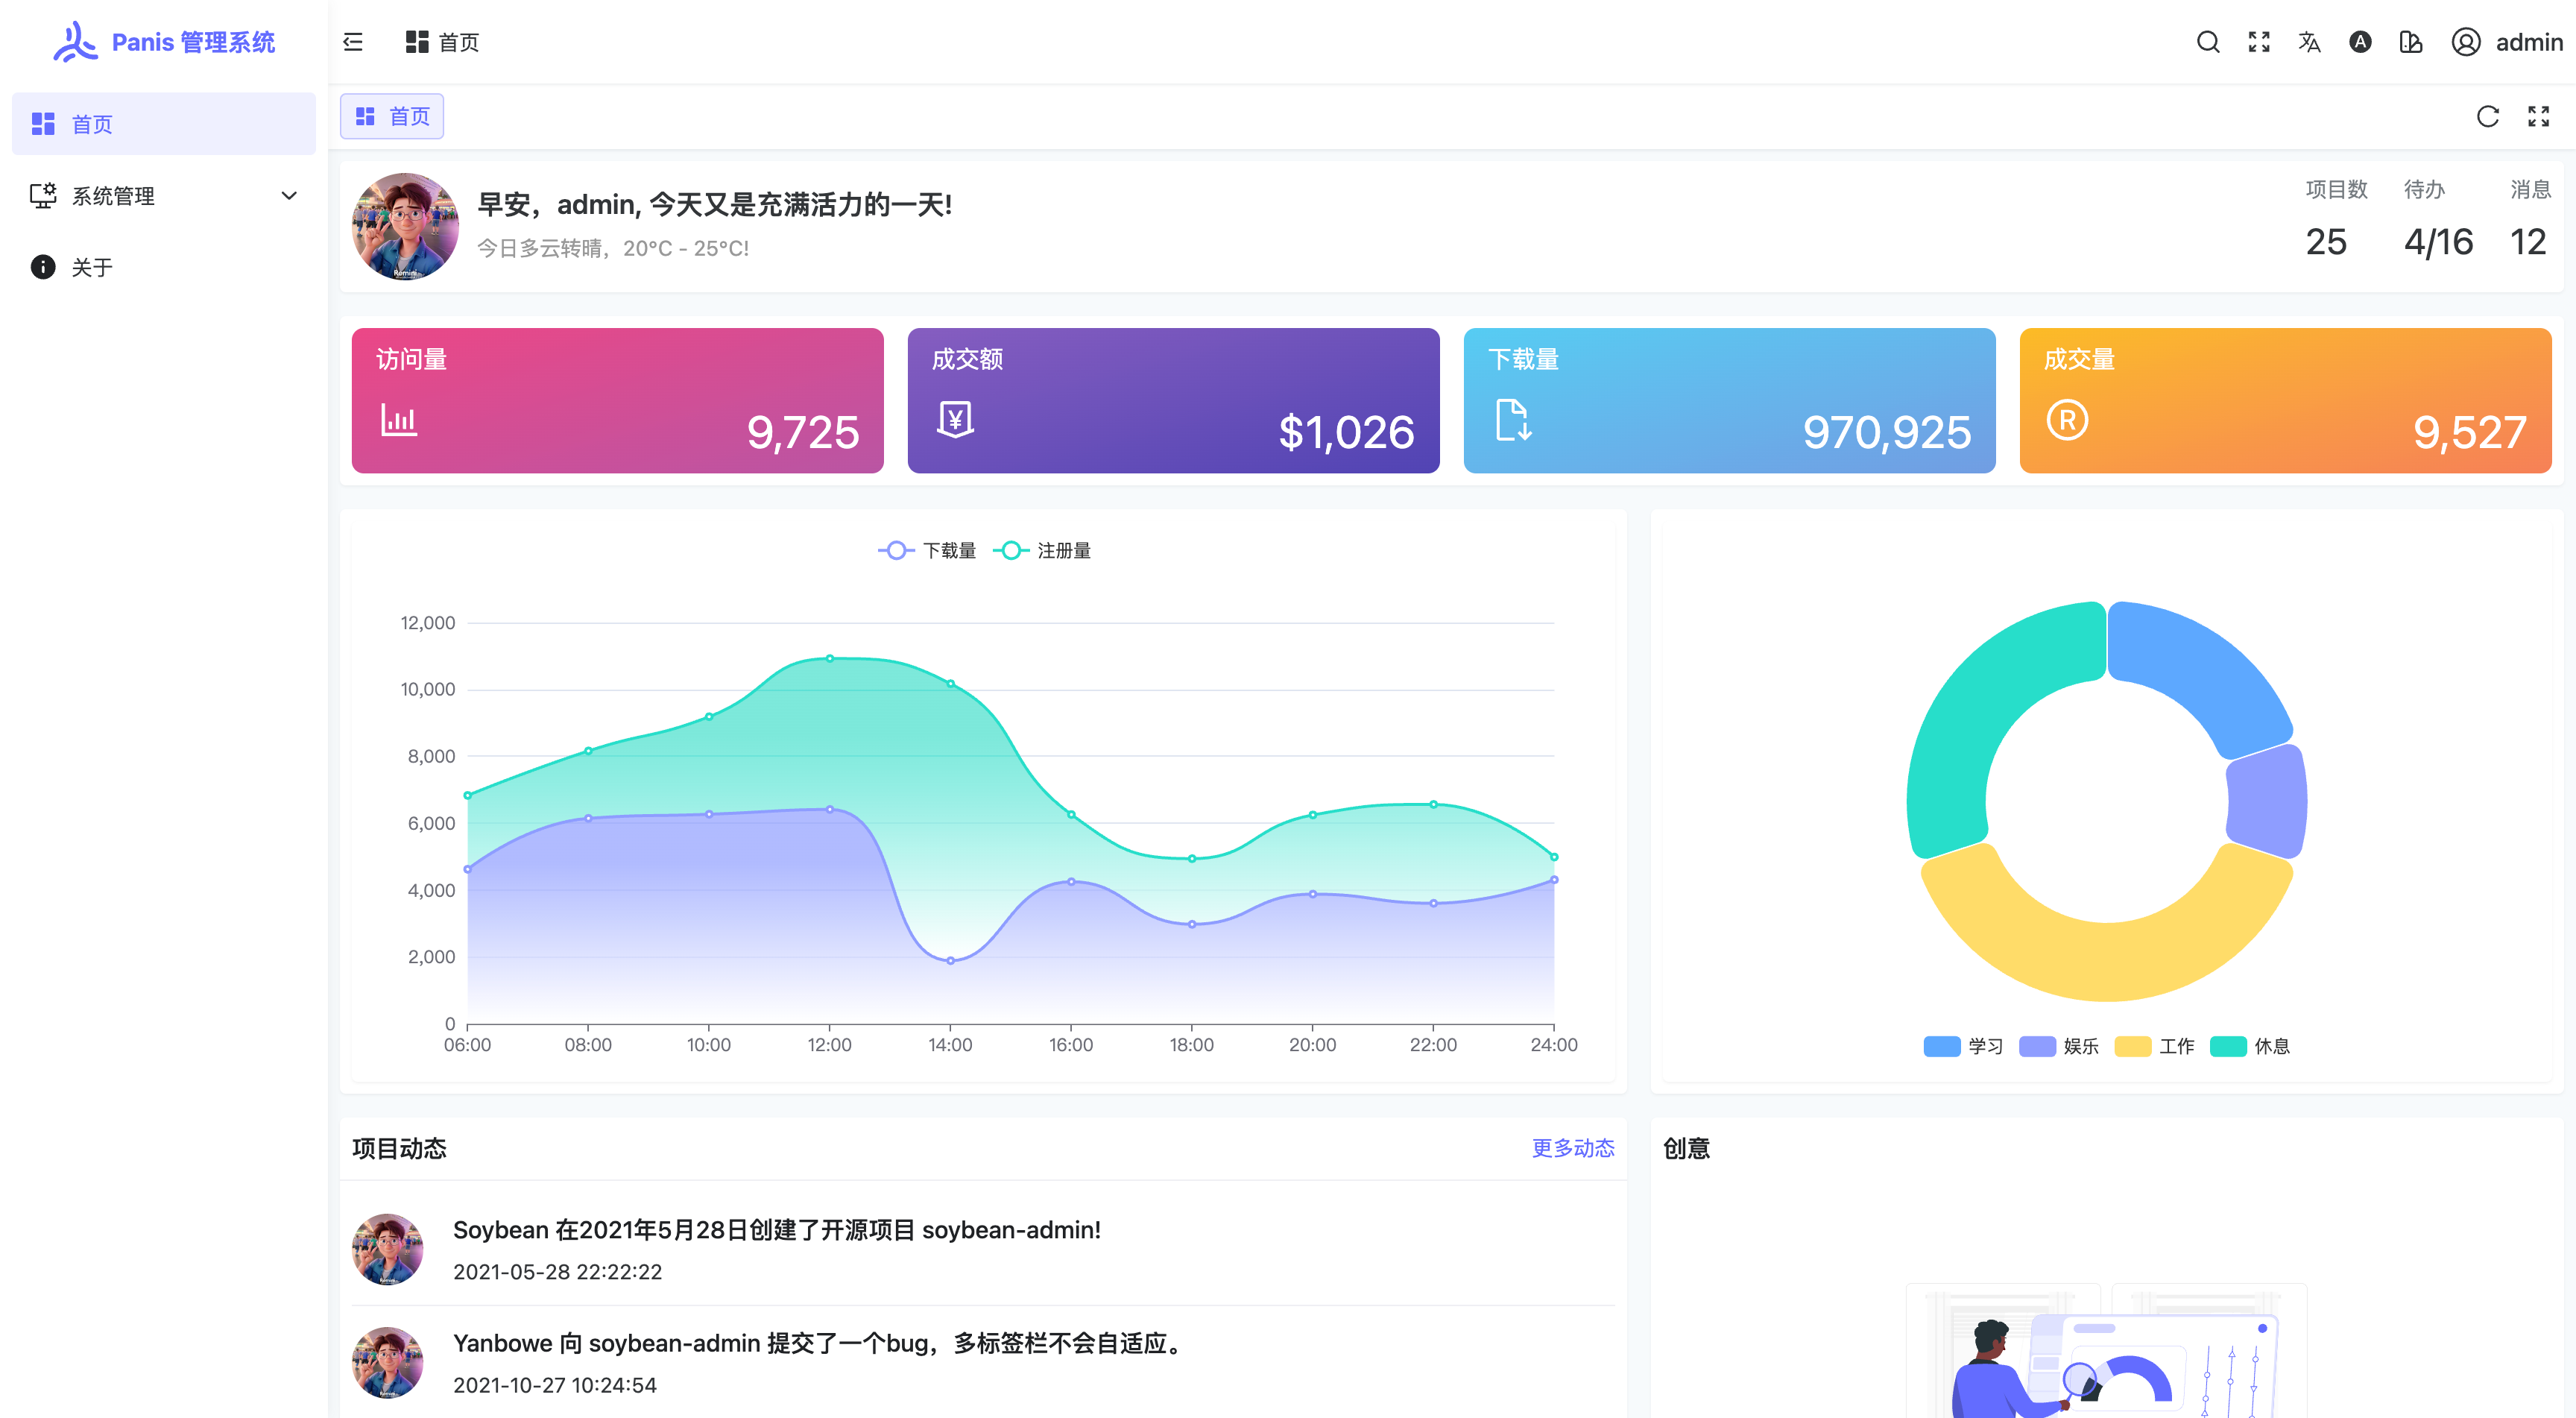Viewport: 2576px width, 1418px height.
Task: Open the theme configuration drawer icon
Action: coord(2411,42)
